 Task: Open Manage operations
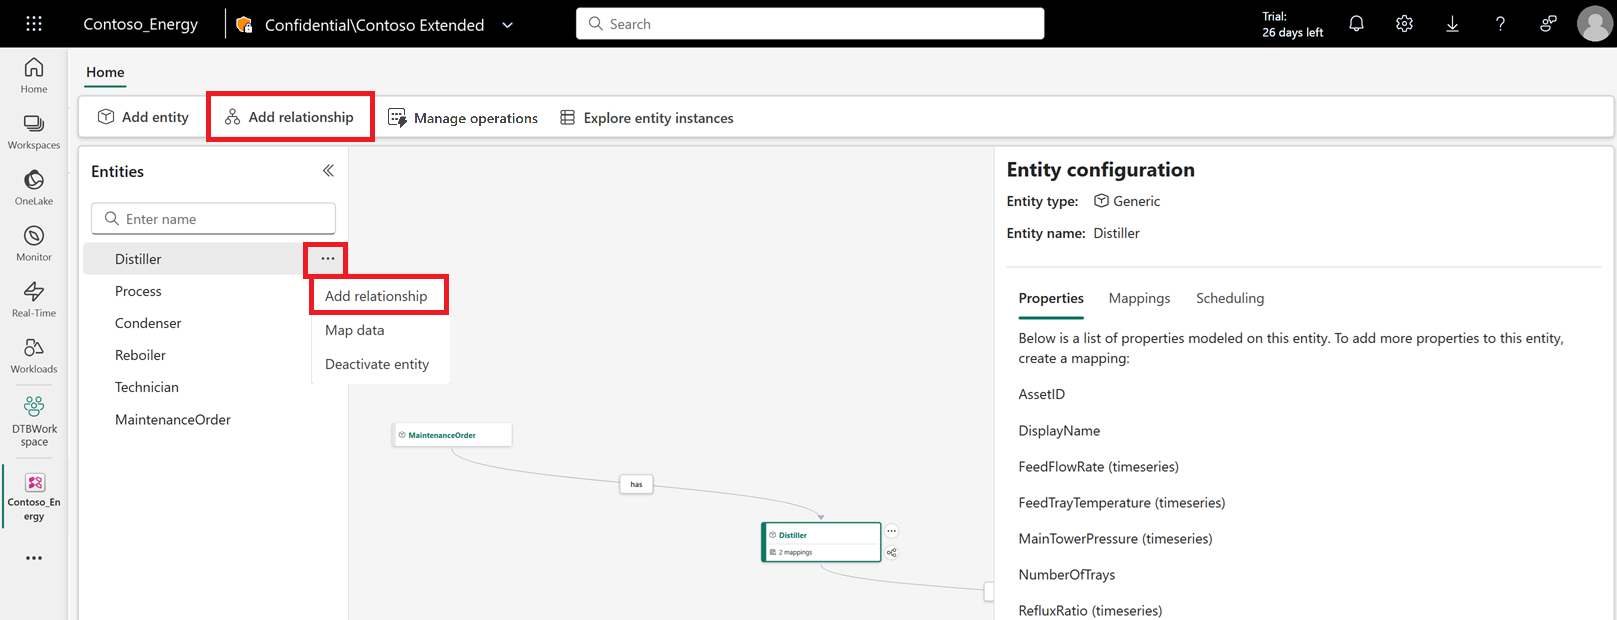(463, 118)
